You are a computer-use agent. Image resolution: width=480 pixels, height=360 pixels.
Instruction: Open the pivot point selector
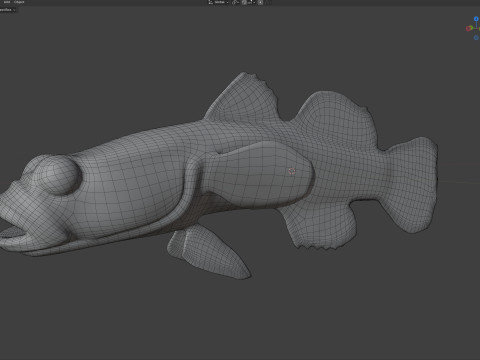(236, 2)
